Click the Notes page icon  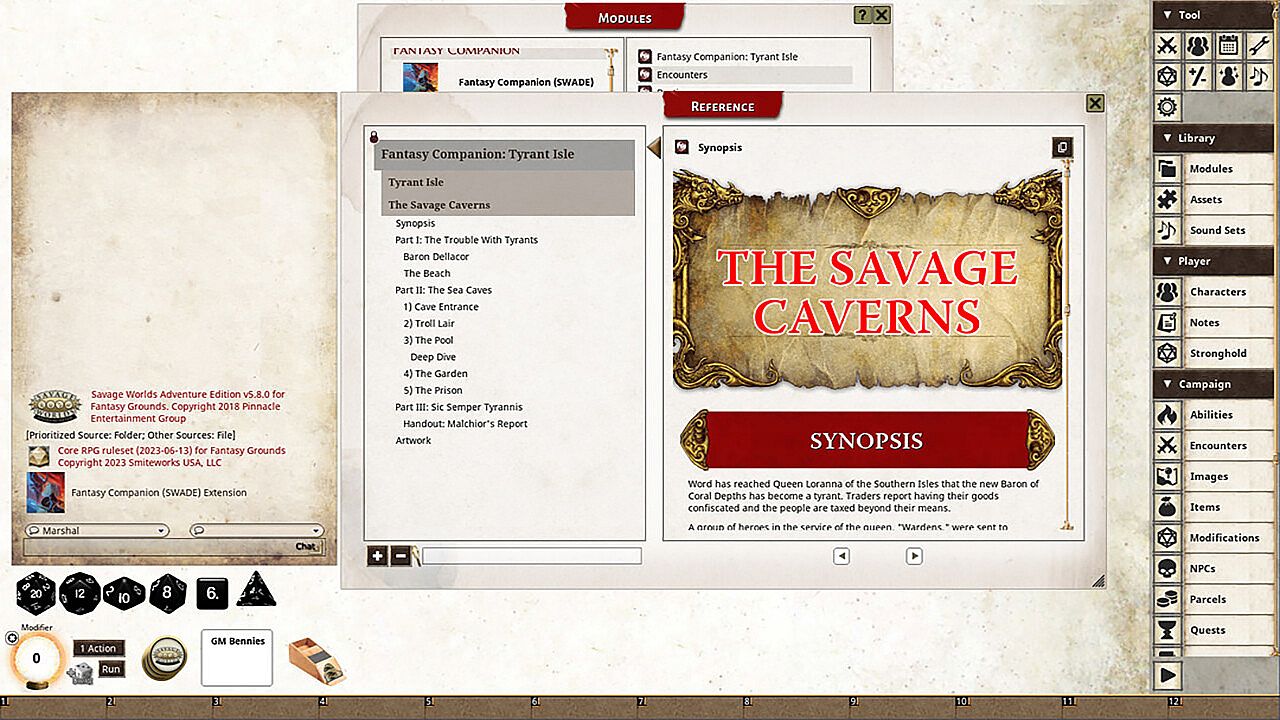point(1167,323)
